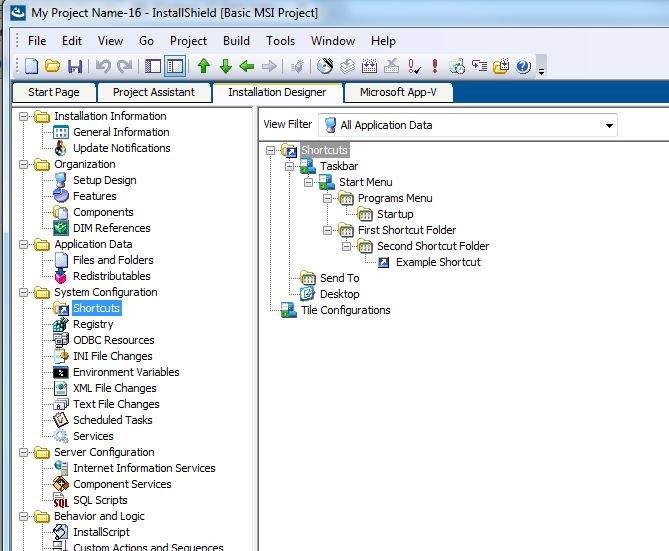The height and width of the screenshot is (551, 669).
Task: Click the New project toolbar icon
Action: (x=32, y=66)
